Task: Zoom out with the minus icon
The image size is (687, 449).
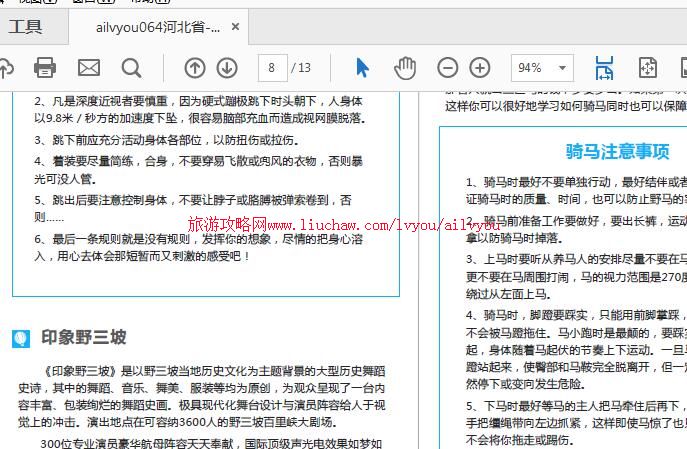Action: (448, 68)
